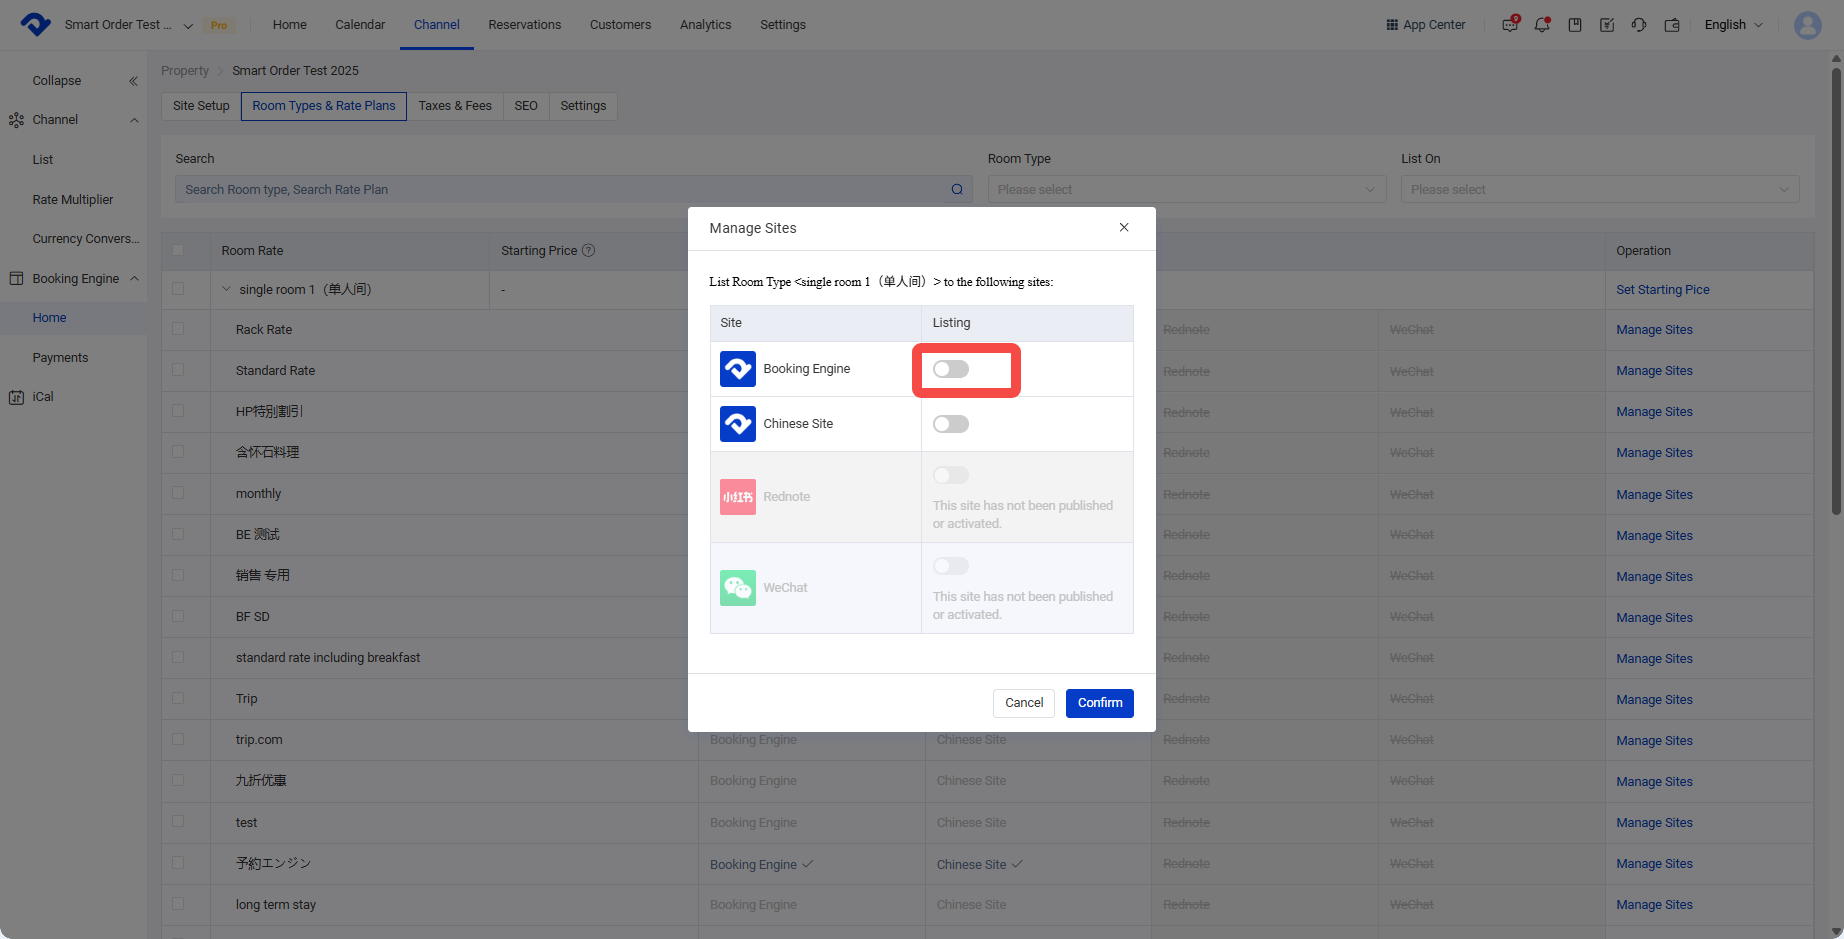Viewport: 1844px width, 939px height.
Task: Open Rate Multiplier in the sidebar
Action: click(x=73, y=200)
